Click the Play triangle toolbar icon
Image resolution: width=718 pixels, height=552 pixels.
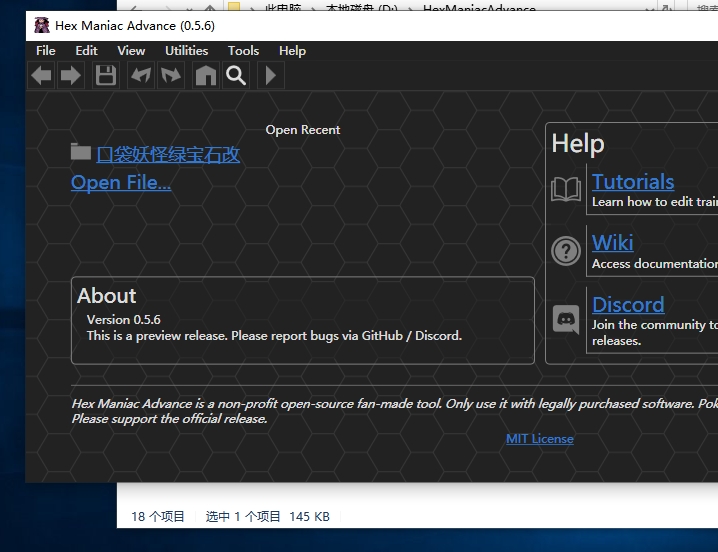[271, 76]
